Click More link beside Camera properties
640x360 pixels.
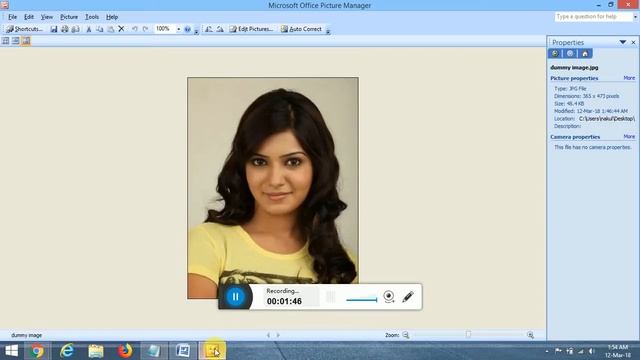point(629,137)
